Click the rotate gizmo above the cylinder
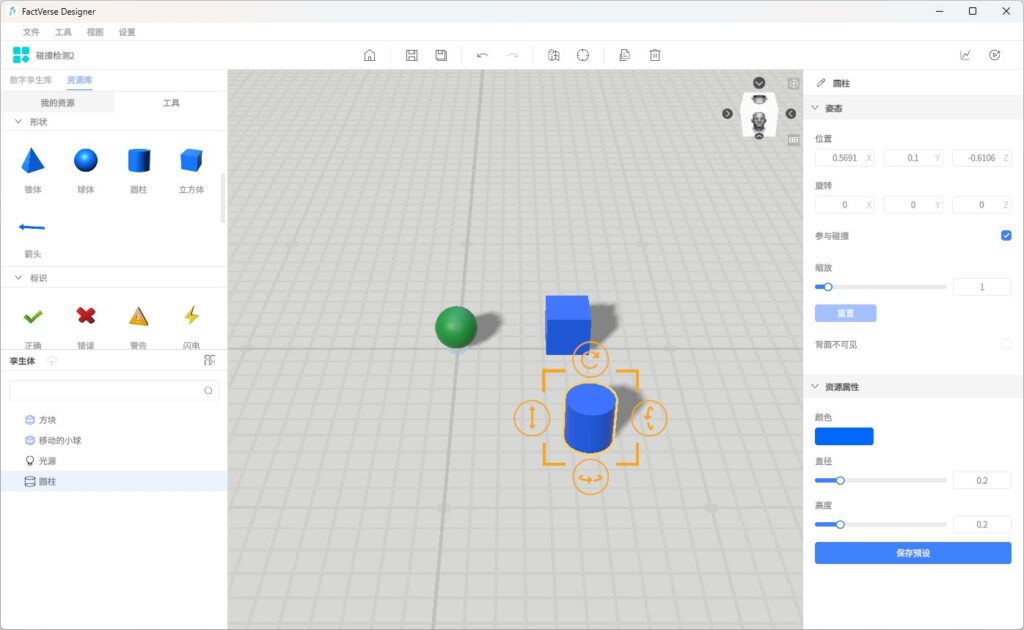Image resolution: width=1024 pixels, height=630 pixels. coord(590,358)
